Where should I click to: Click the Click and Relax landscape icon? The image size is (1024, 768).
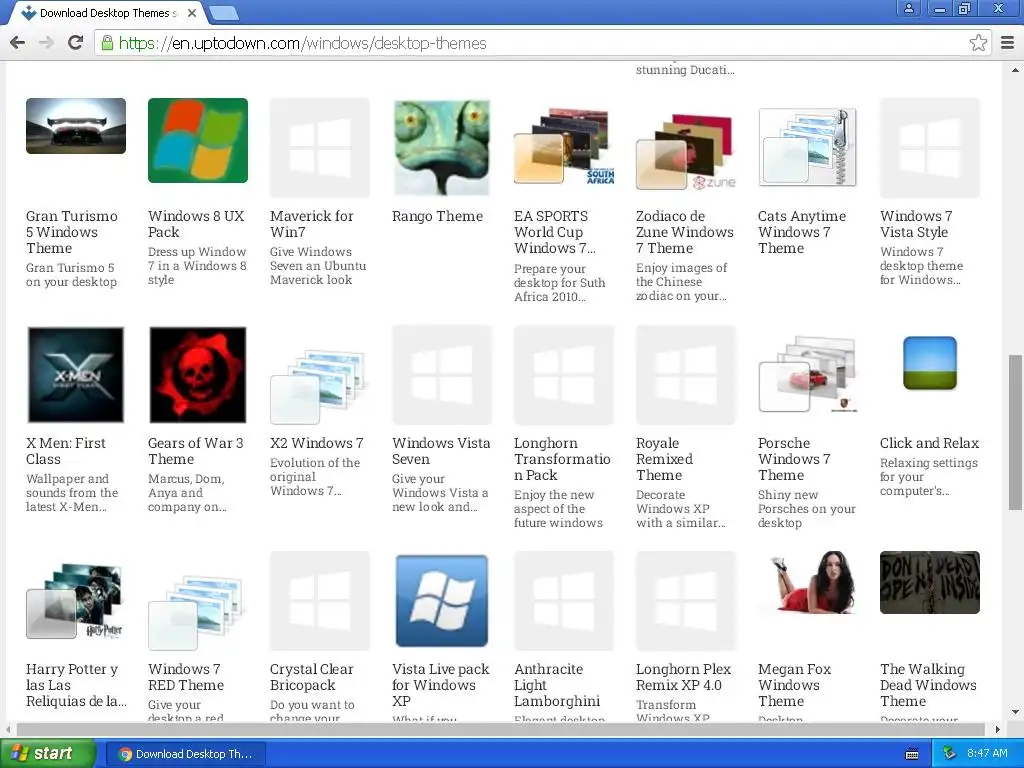(x=930, y=363)
